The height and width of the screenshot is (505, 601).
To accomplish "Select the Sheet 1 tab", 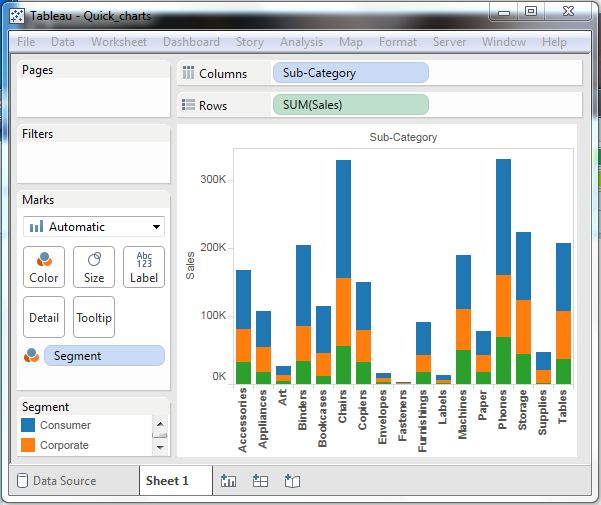I will [x=167, y=481].
